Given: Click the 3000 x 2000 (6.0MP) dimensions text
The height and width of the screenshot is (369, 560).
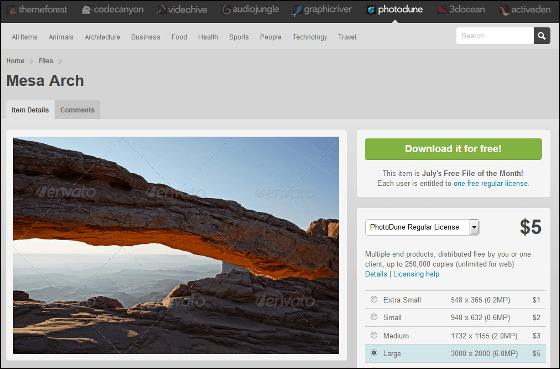Looking at the screenshot, I should (484, 353).
